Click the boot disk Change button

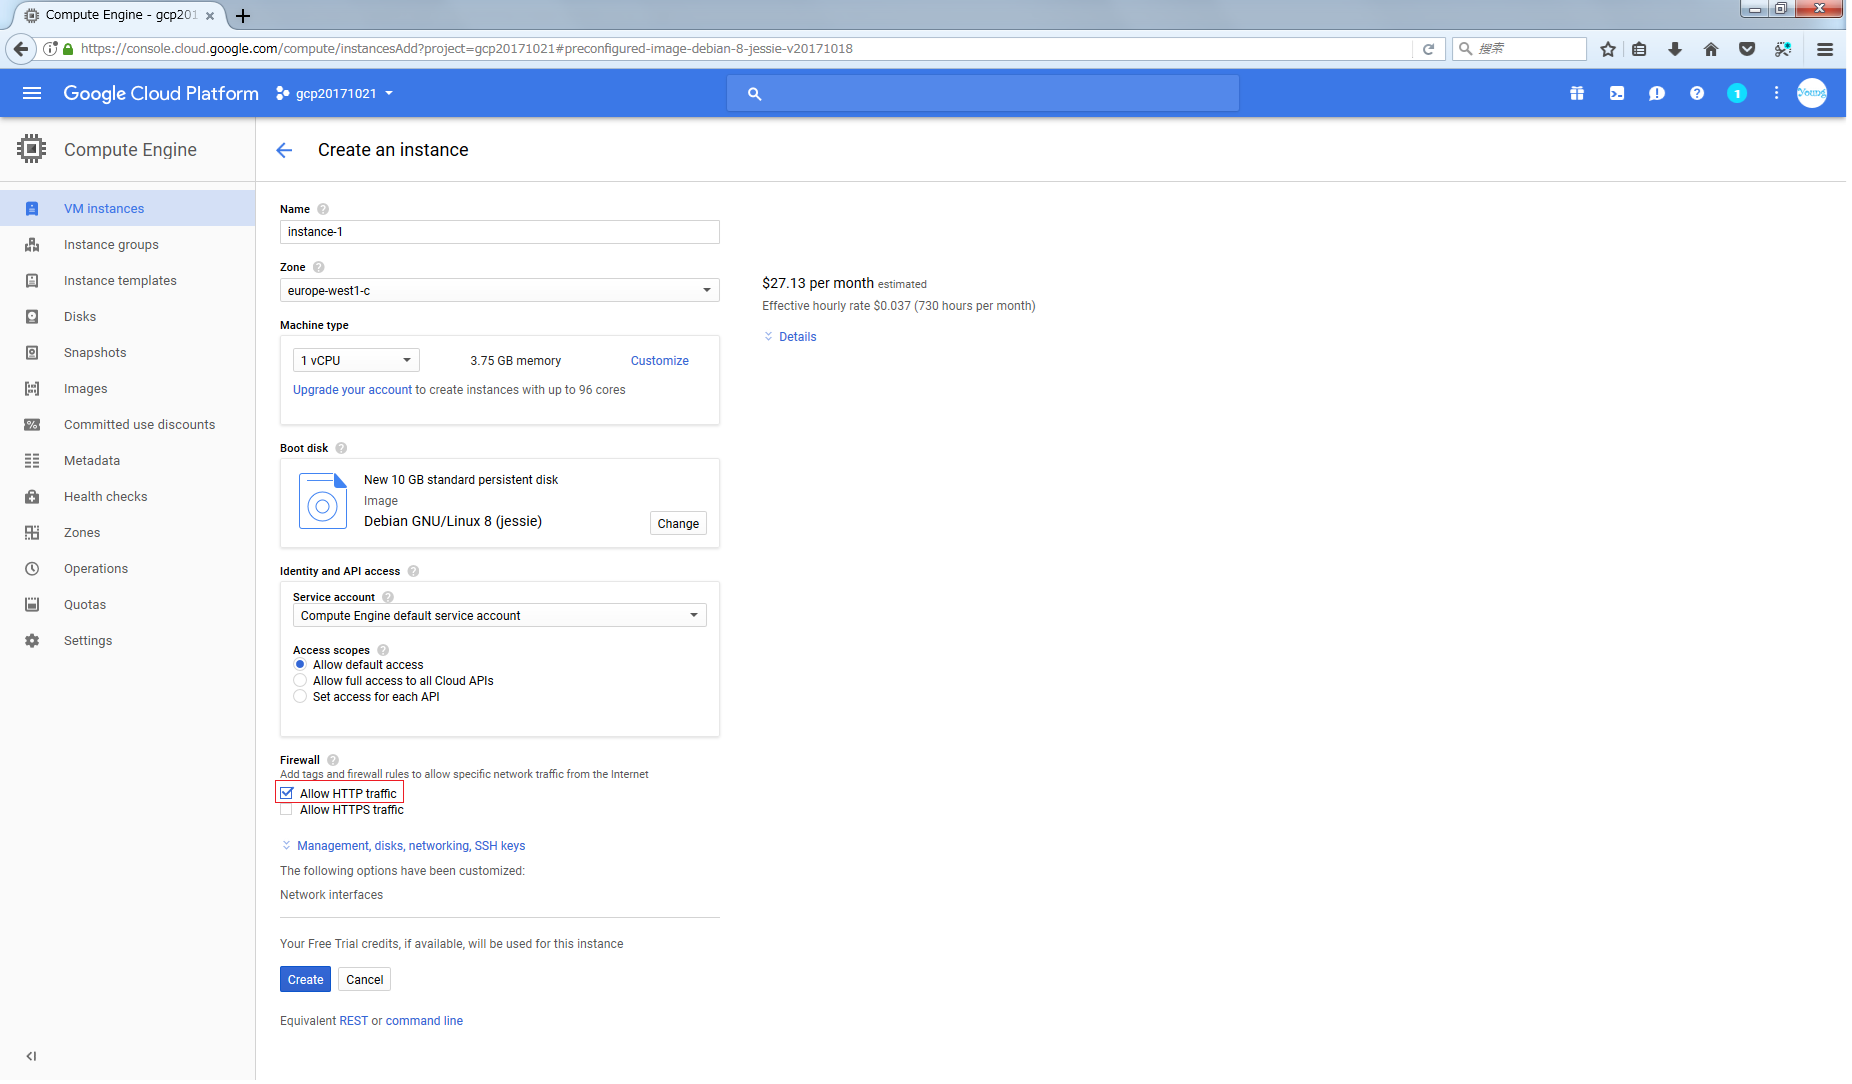pos(678,523)
